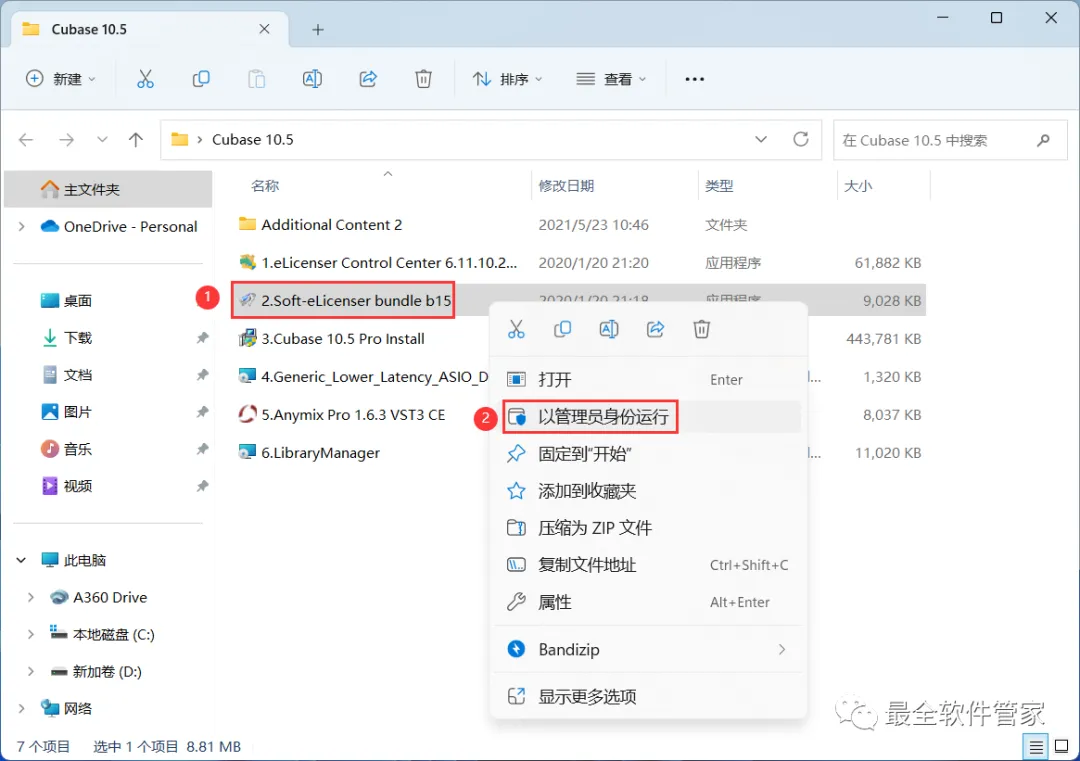Open the three-dots more options menu

point(694,79)
